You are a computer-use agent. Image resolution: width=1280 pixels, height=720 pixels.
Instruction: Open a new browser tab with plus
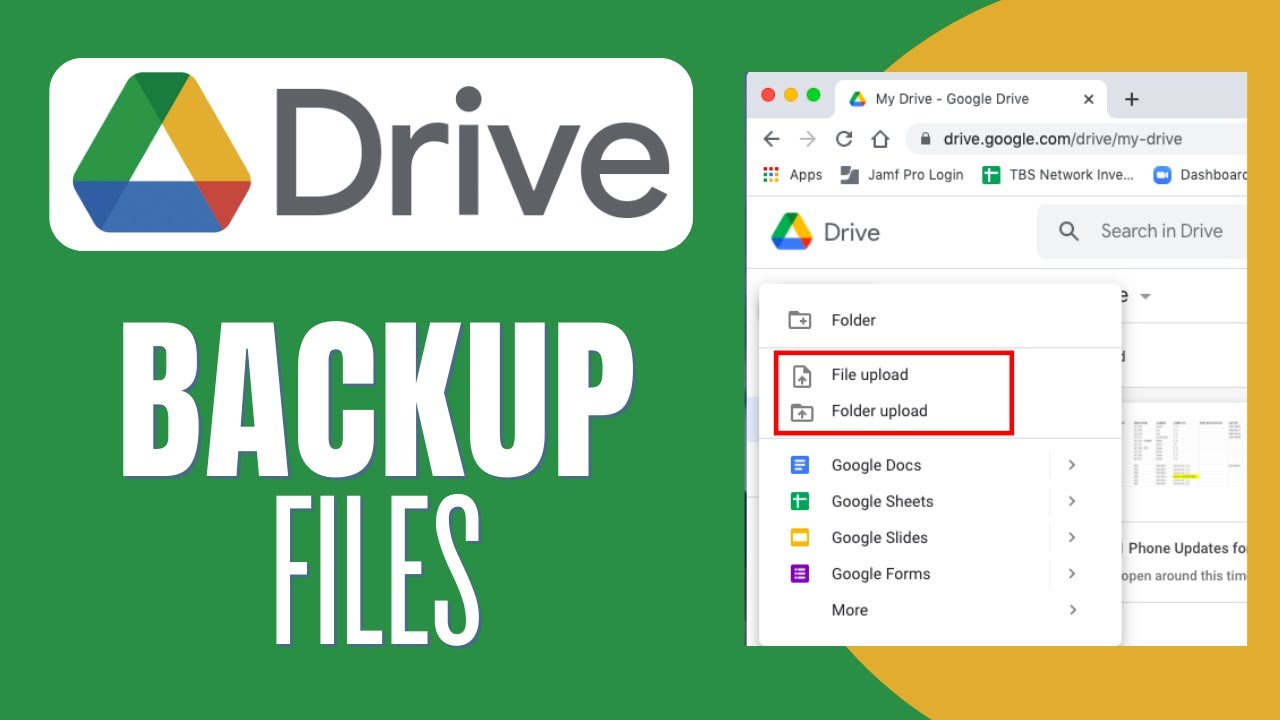1132,99
